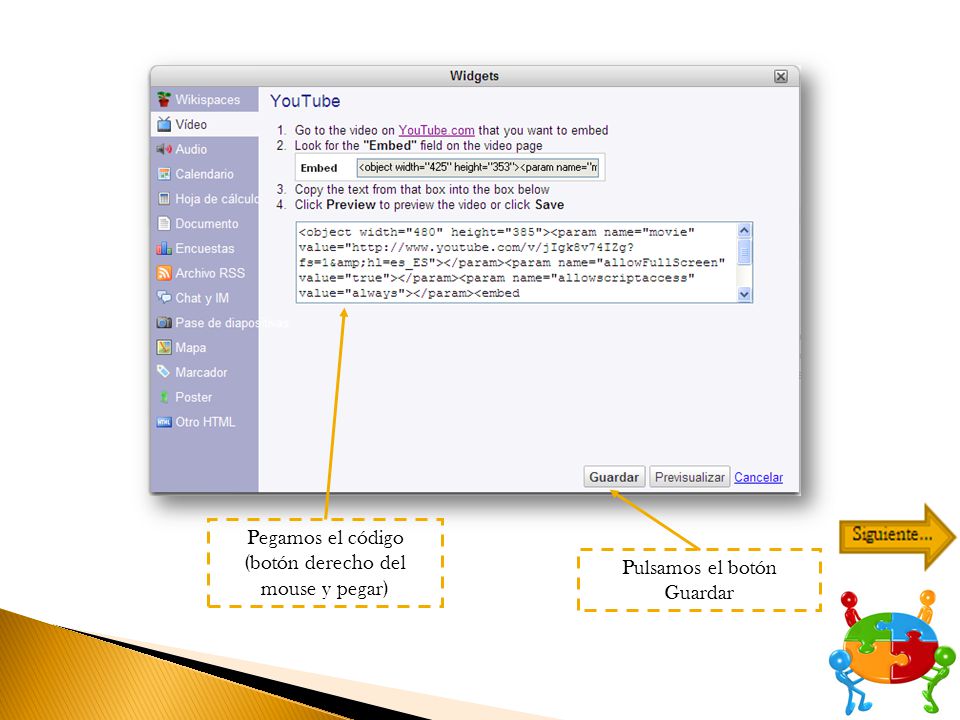
Task: Open the Wikispaces widget category
Action: pos(204,99)
